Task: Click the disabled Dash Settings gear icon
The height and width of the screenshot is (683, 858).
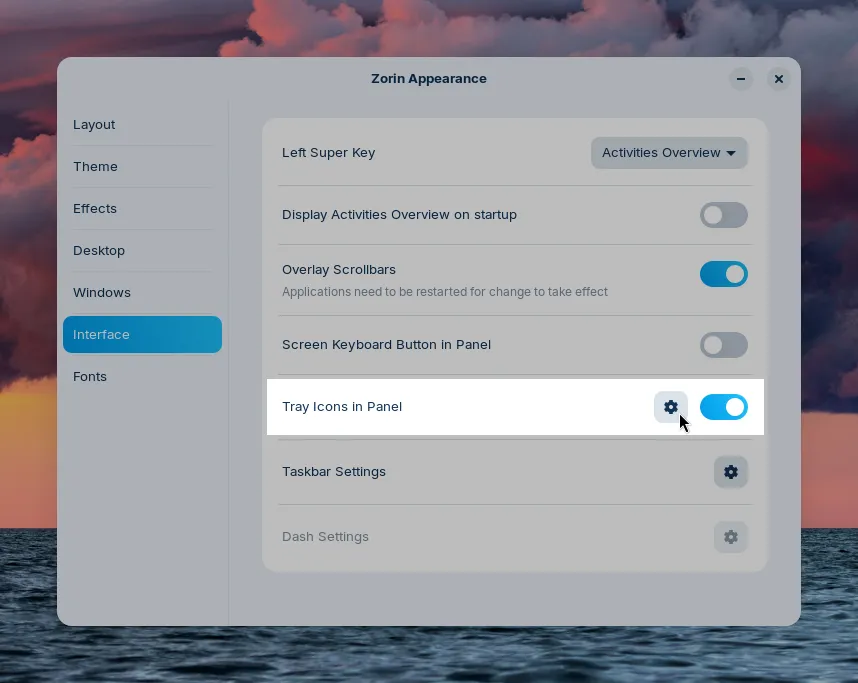Action: [x=730, y=536]
